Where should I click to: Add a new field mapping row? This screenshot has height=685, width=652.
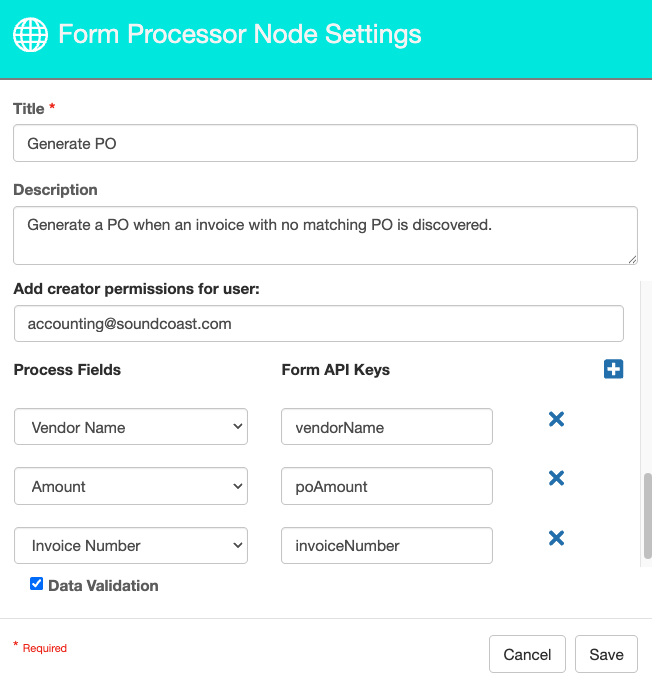[614, 369]
